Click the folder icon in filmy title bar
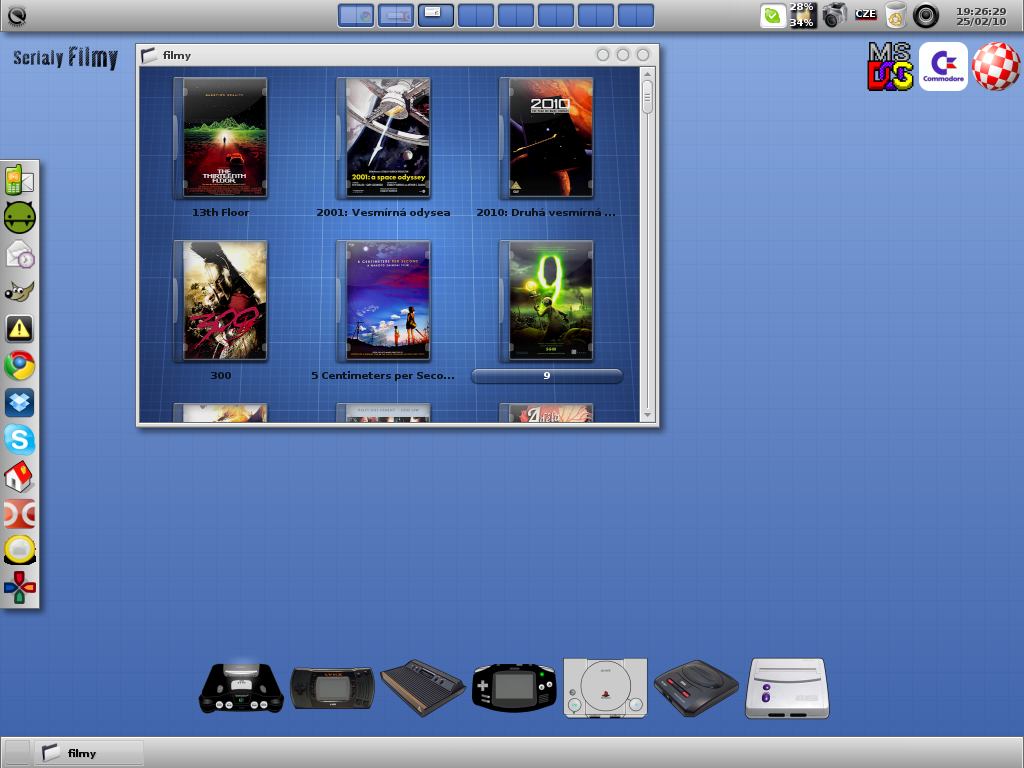Image resolution: width=1024 pixels, height=768 pixels. pyautogui.click(x=150, y=56)
